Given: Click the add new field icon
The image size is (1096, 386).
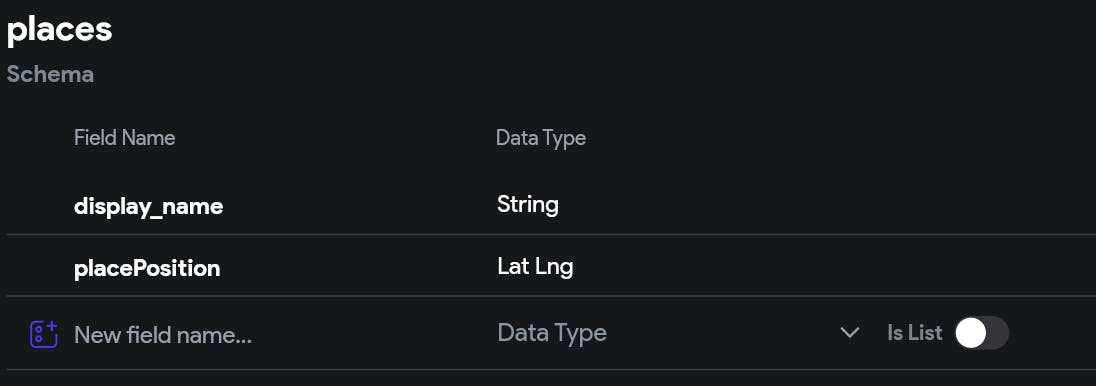Looking at the screenshot, I should 43,334.
